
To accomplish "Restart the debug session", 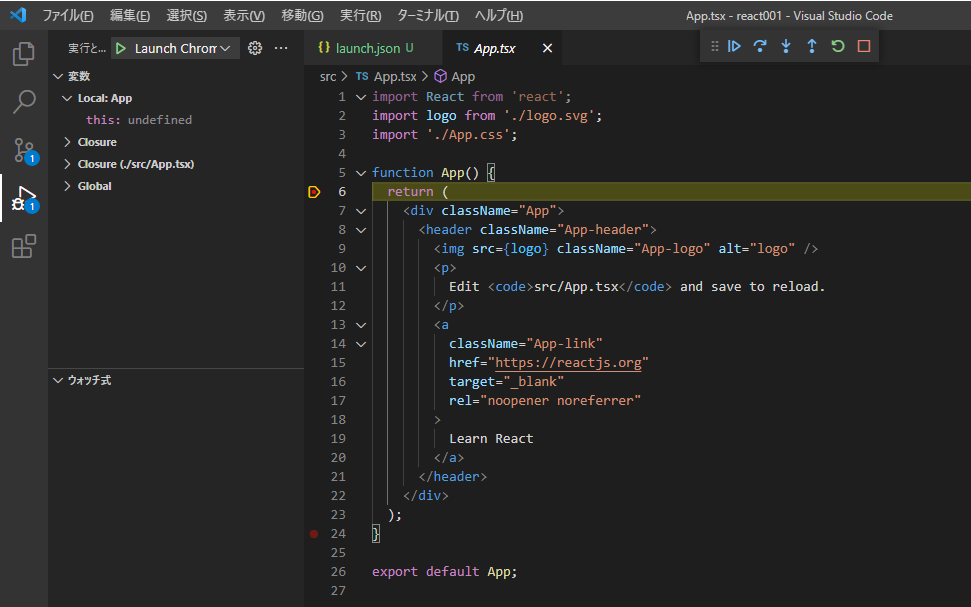I will pyautogui.click(x=838, y=46).
